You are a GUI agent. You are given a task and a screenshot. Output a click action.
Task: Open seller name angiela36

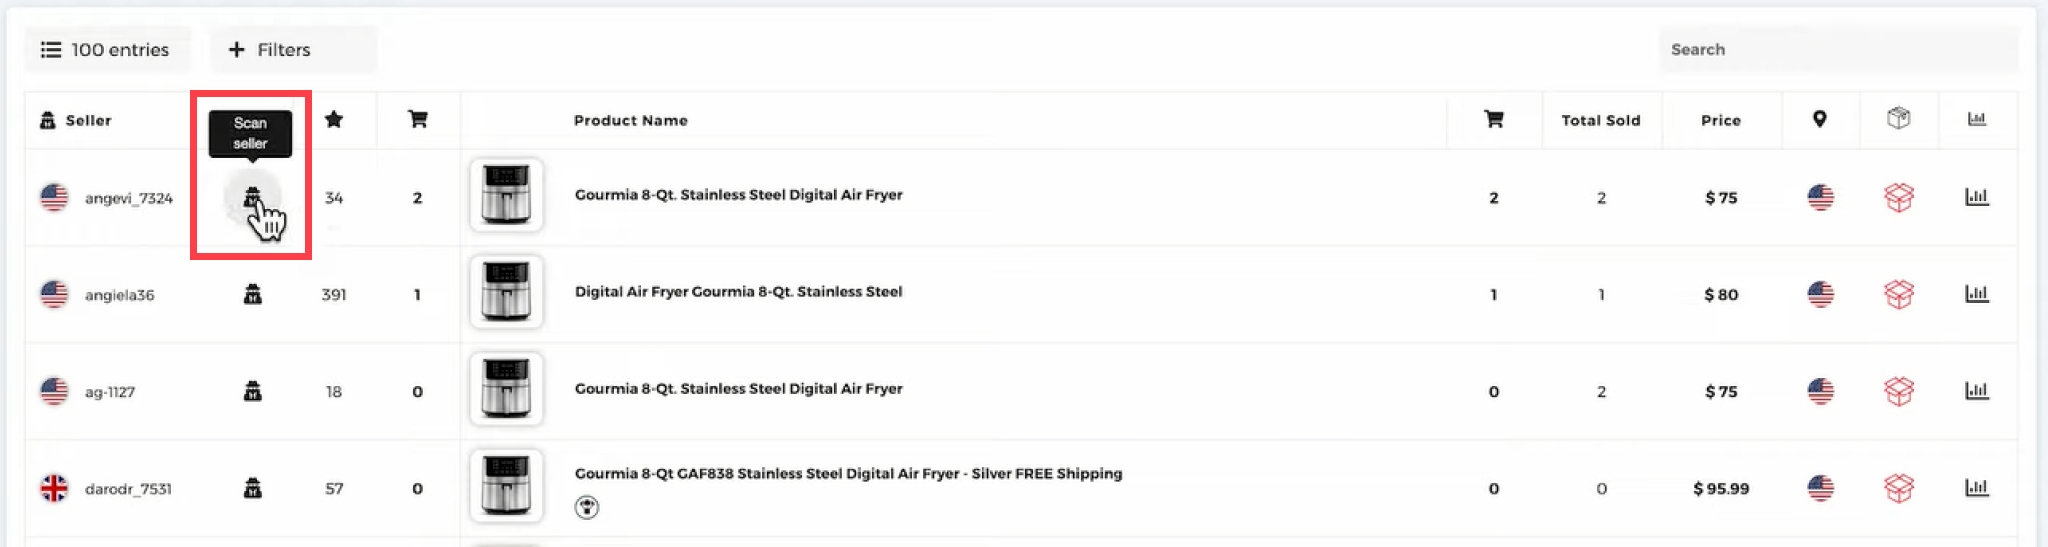click(119, 295)
